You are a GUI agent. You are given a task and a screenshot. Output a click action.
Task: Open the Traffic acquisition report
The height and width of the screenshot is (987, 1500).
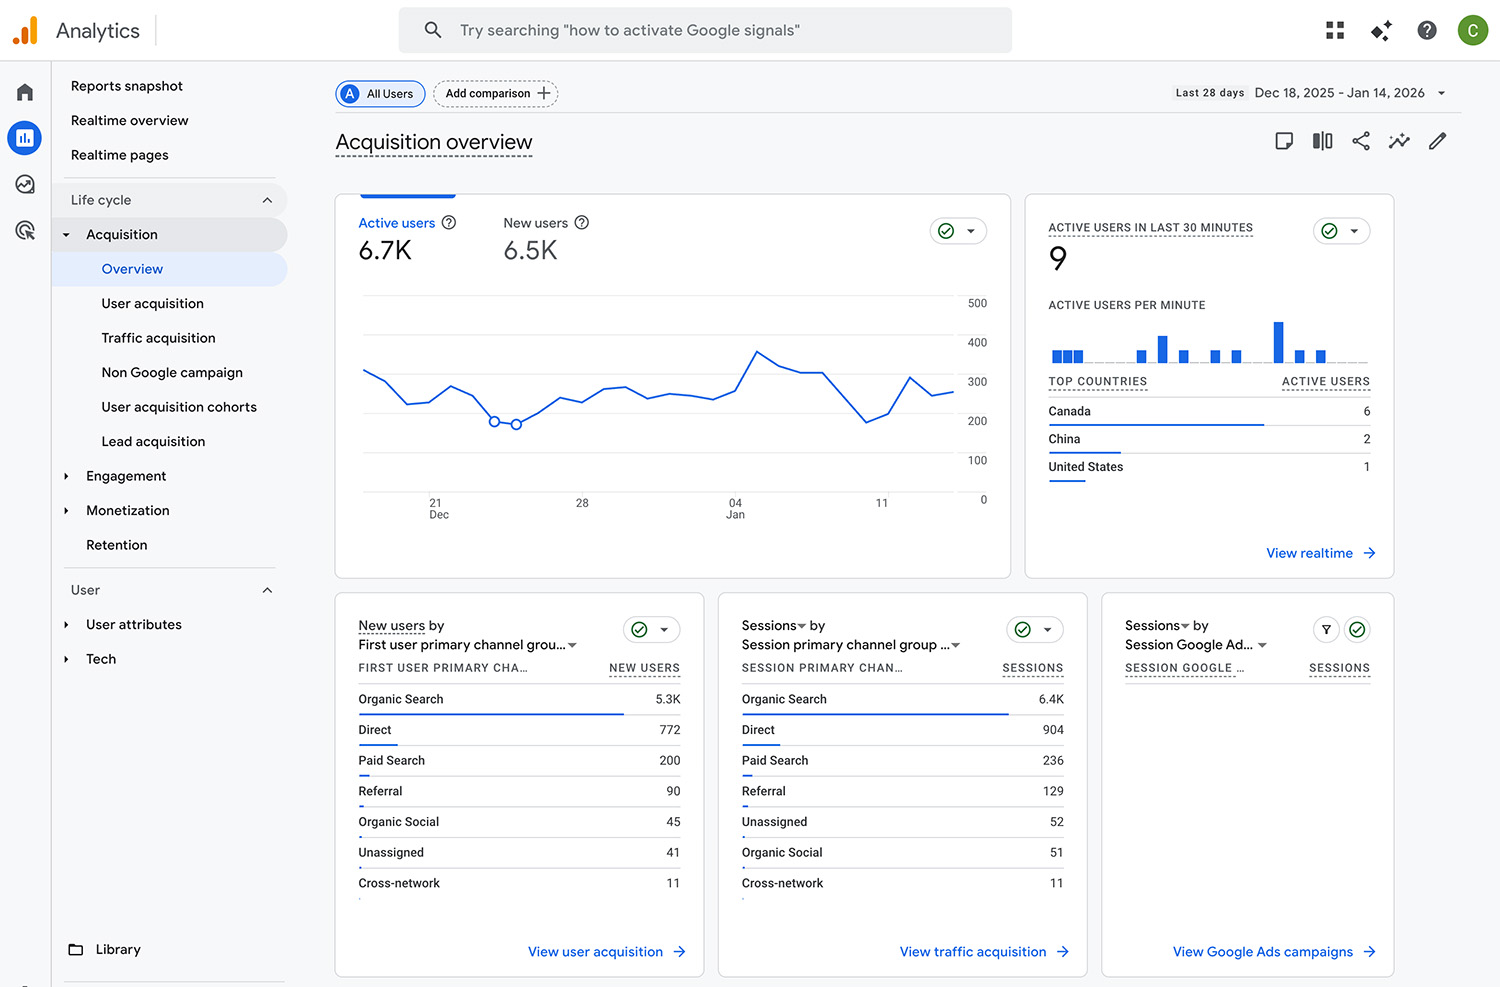click(158, 338)
